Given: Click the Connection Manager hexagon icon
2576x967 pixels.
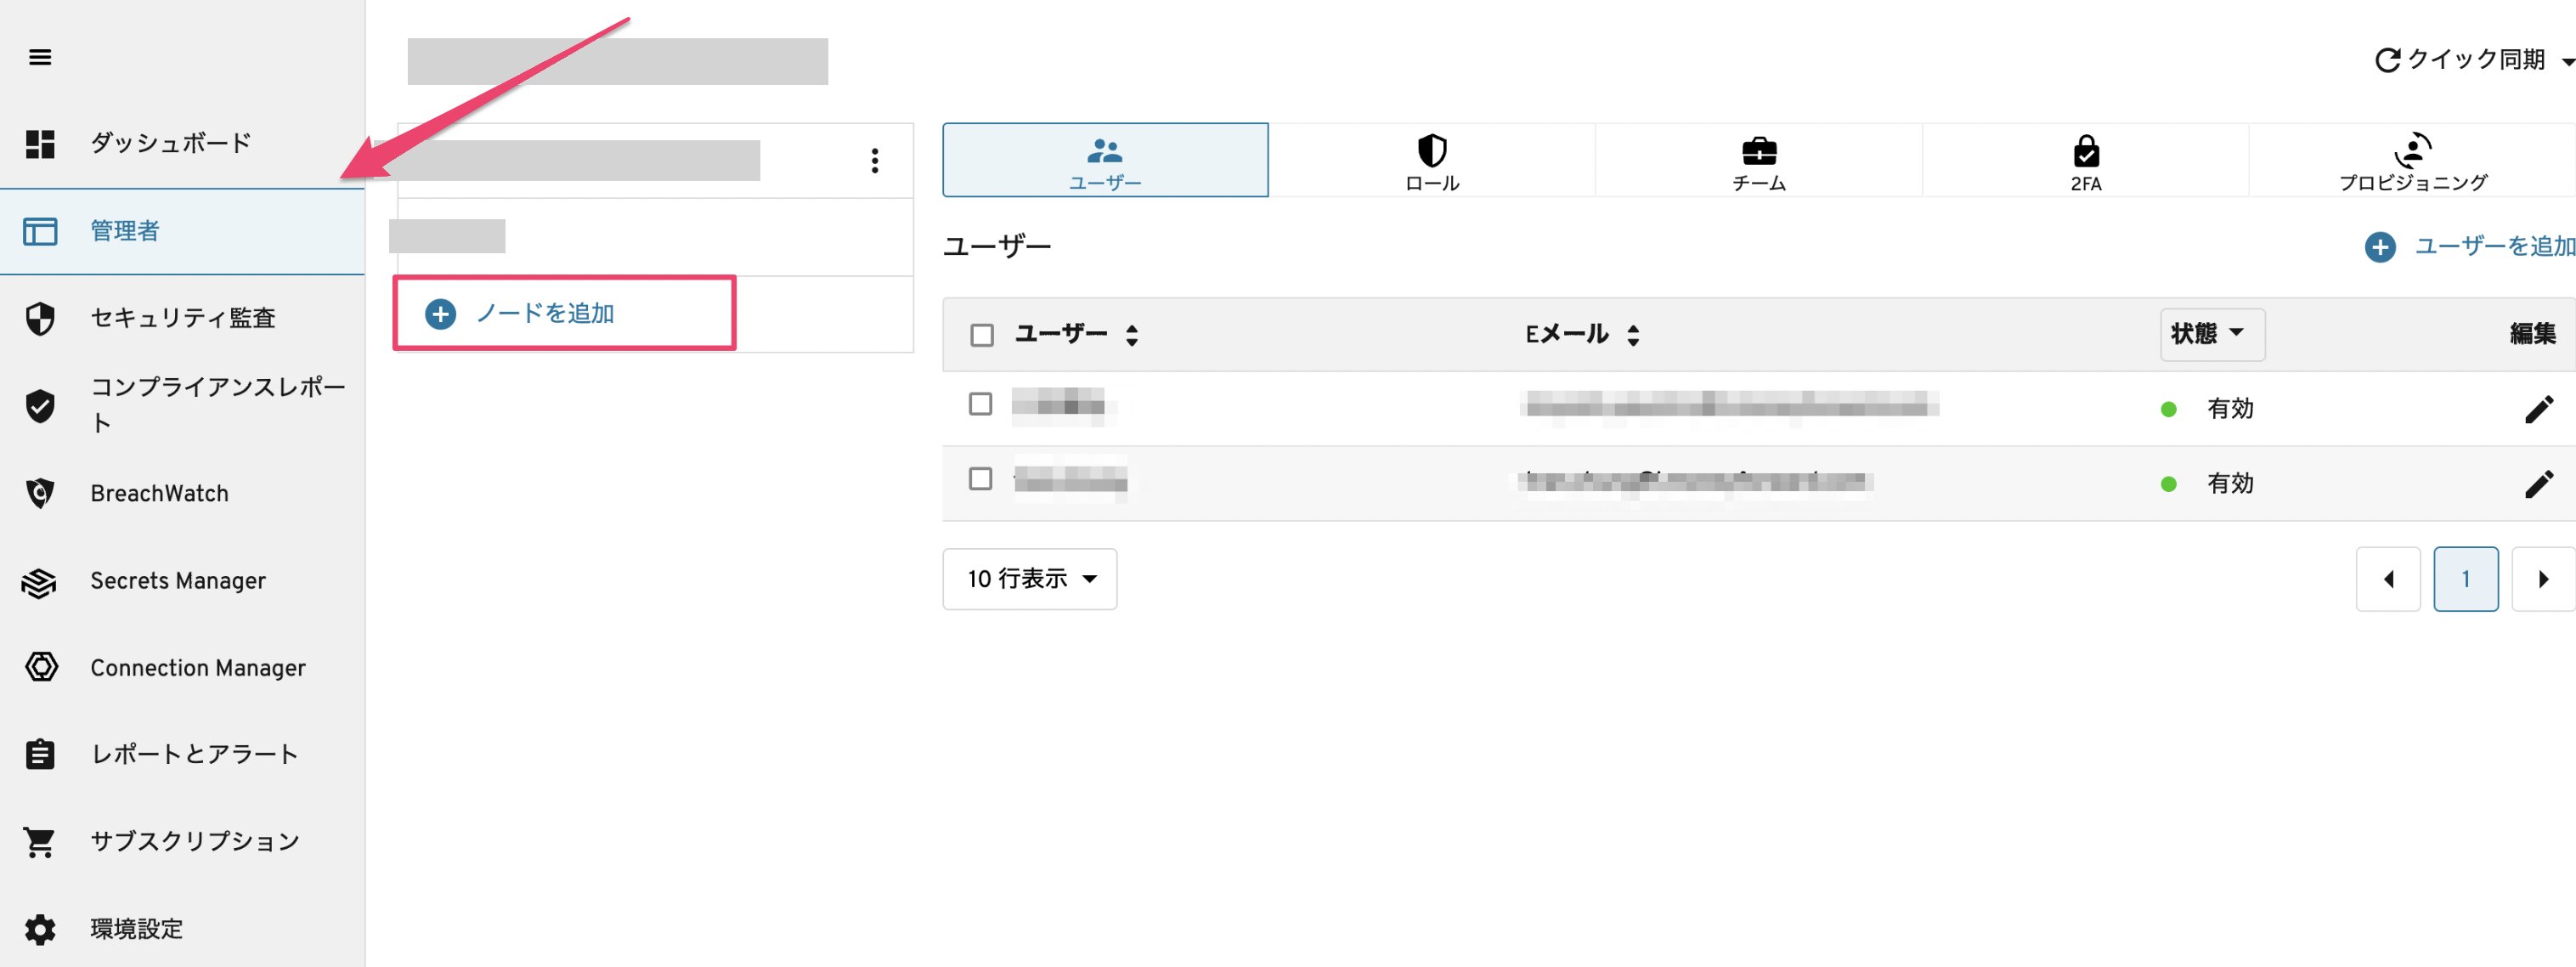Looking at the screenshot, I should [x=41, y=667].
